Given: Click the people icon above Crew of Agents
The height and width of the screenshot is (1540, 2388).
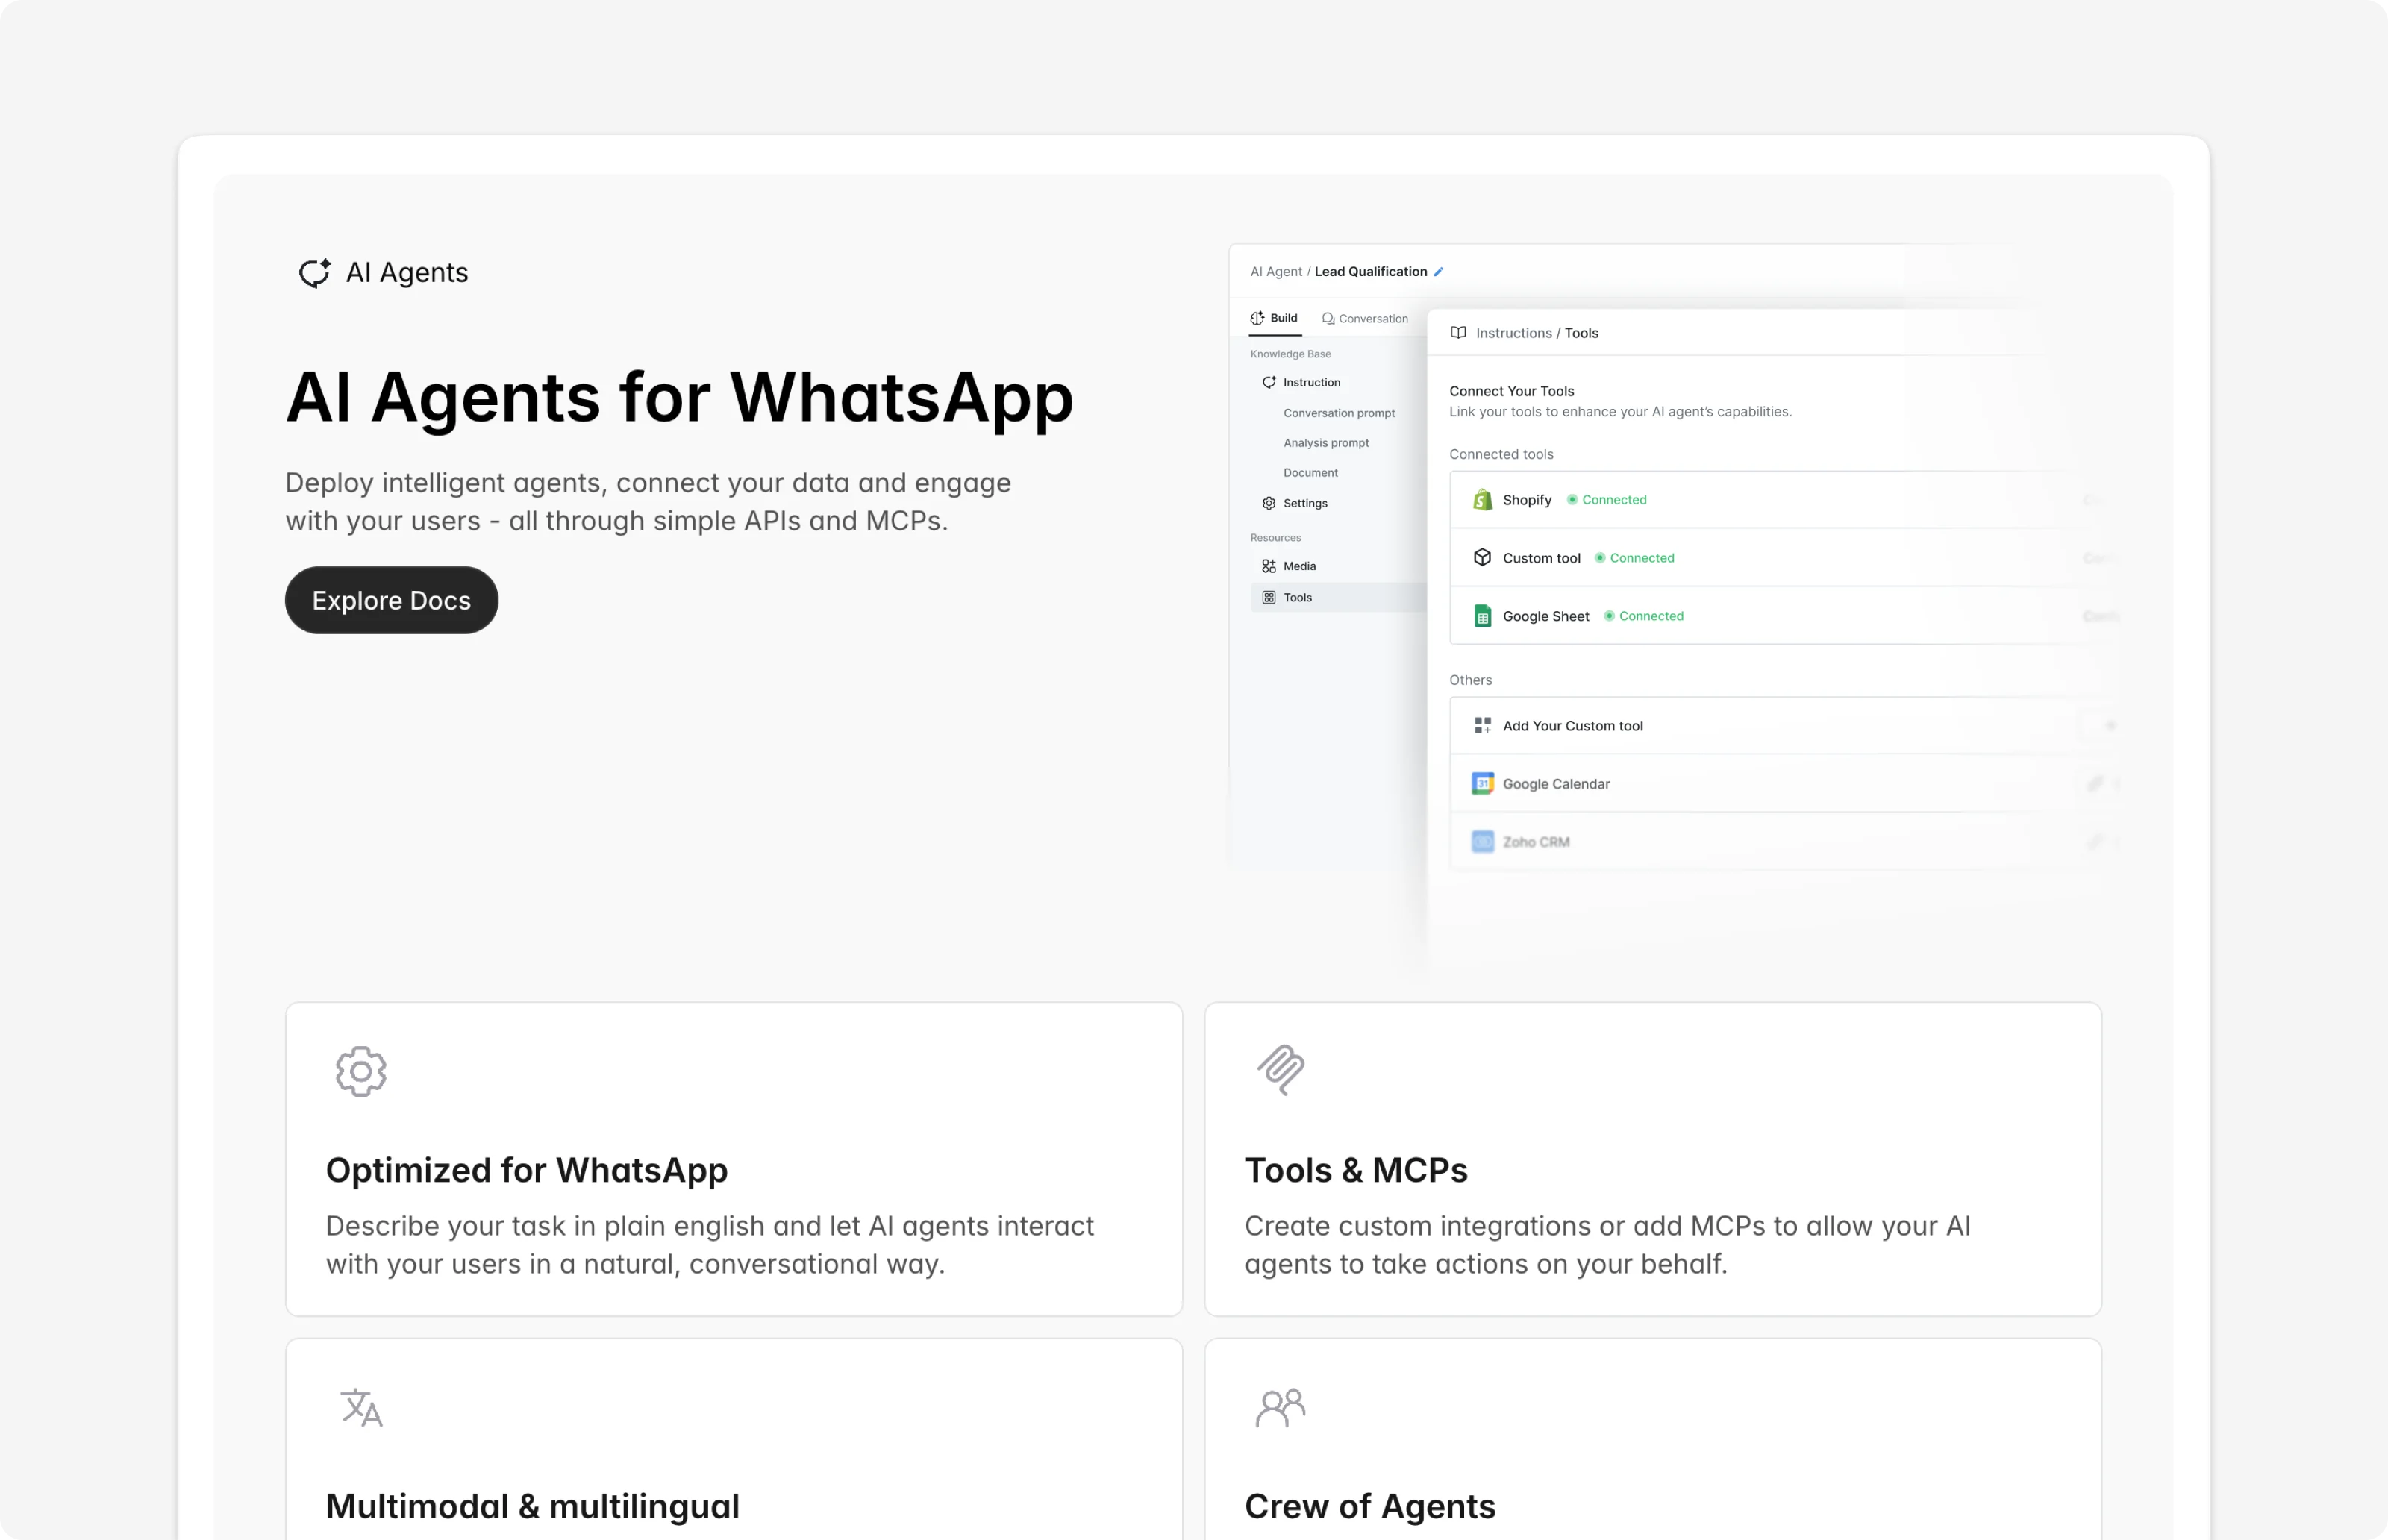Looking at the screenshot, I should [1280, 1408].
